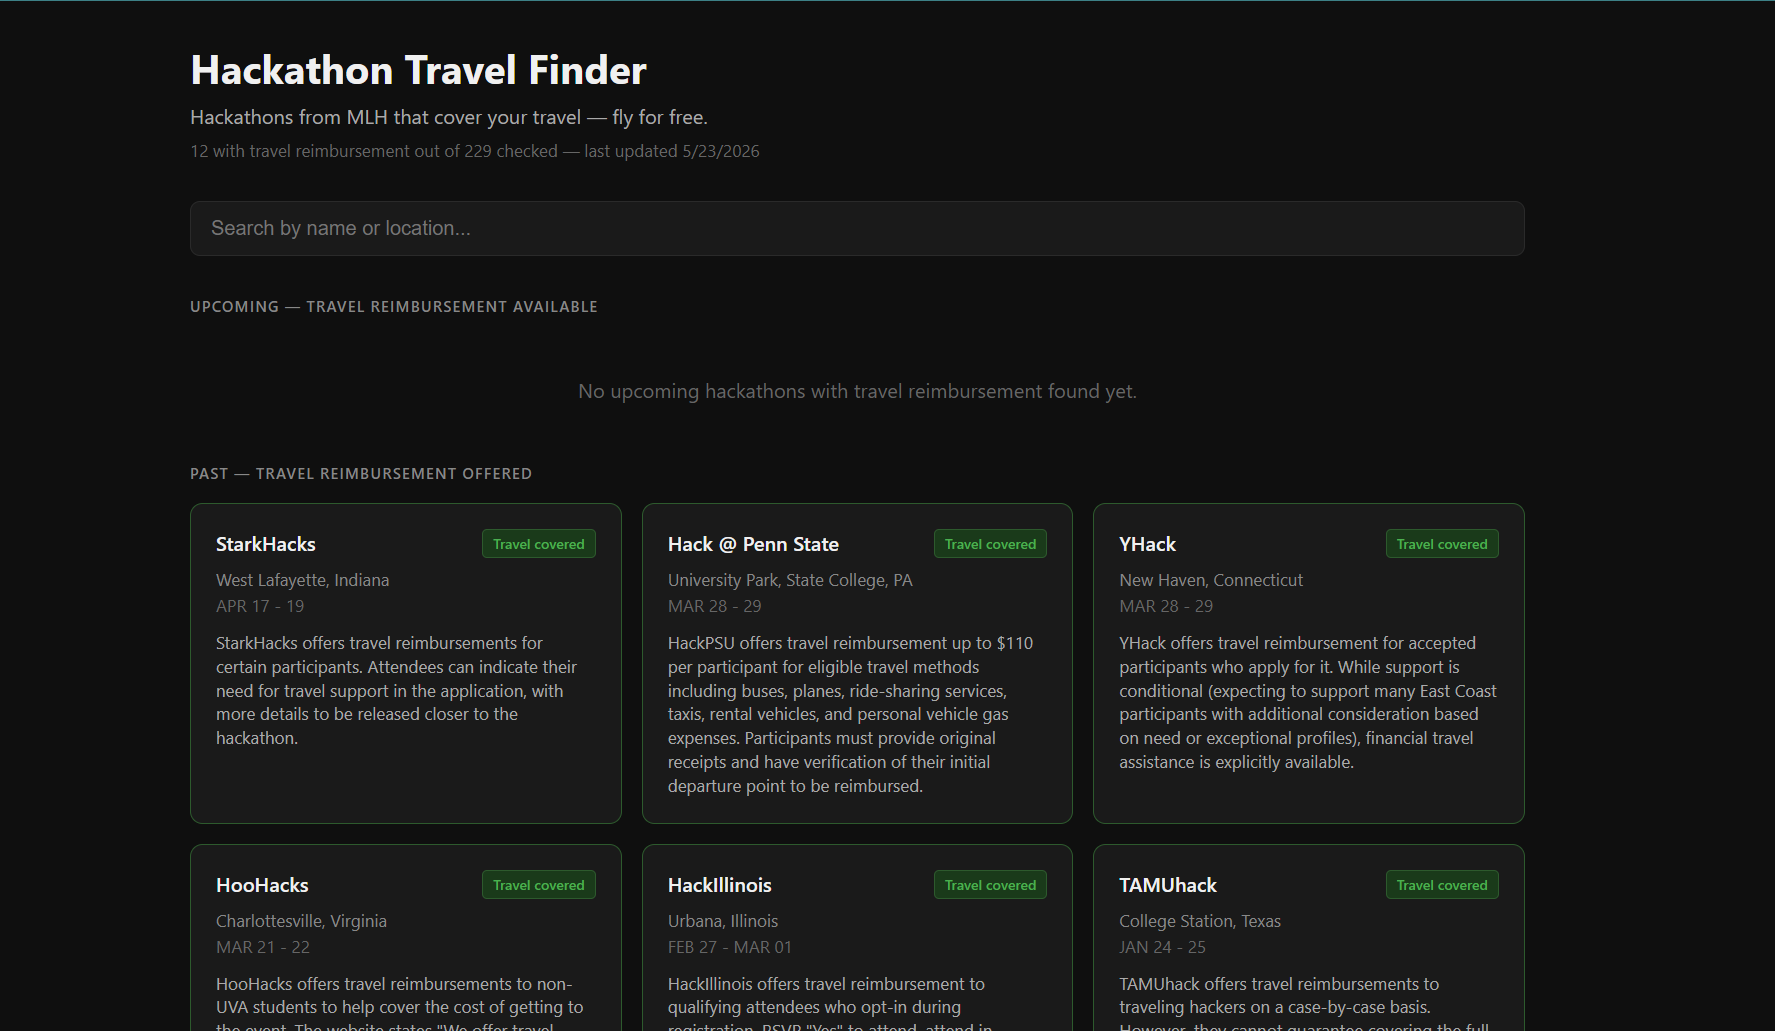Click 'University Park, State College, PA' location

pos(790,580)
